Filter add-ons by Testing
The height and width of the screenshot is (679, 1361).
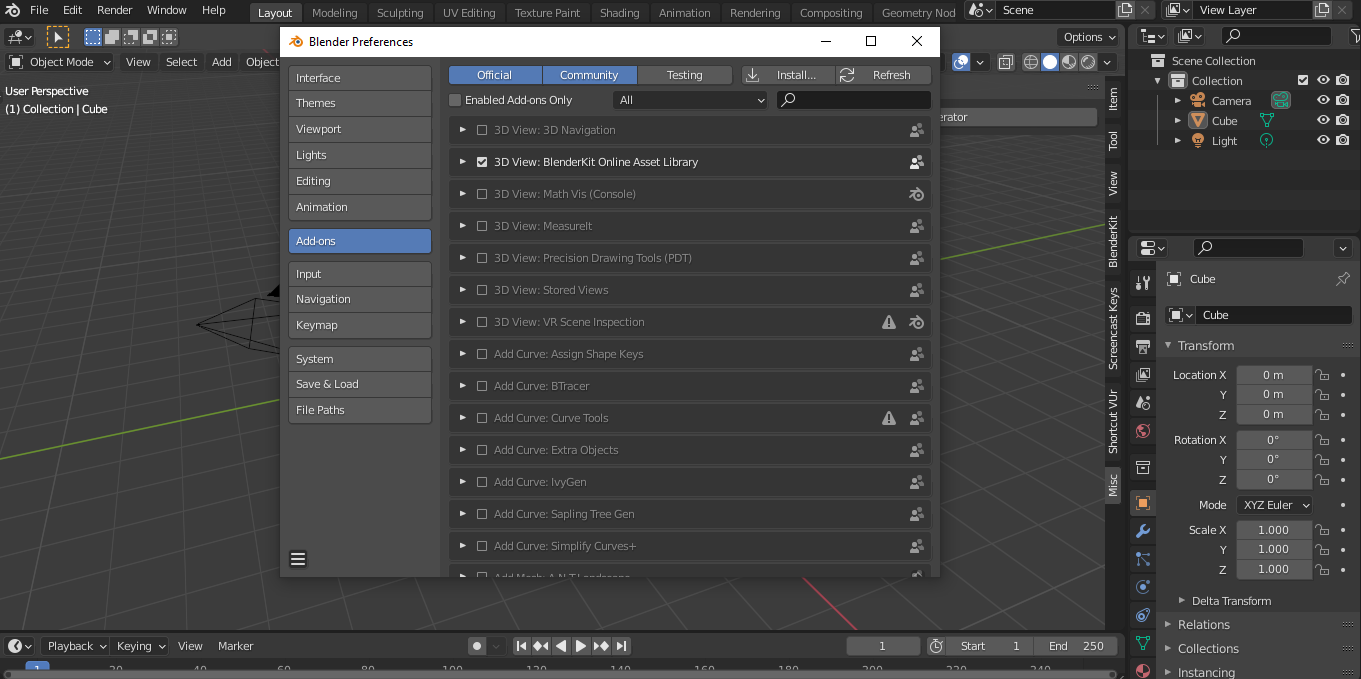(x=685, y=75)
